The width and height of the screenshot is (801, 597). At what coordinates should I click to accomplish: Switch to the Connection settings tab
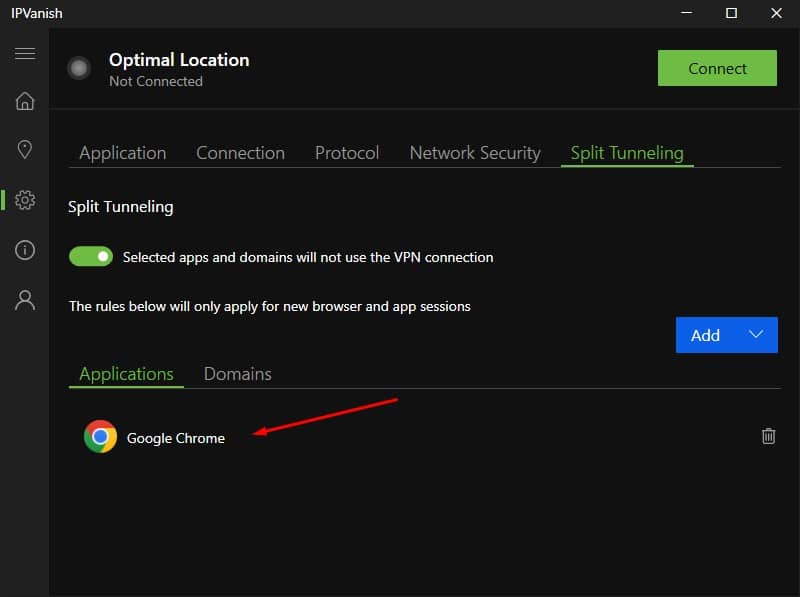pos(240,153)
